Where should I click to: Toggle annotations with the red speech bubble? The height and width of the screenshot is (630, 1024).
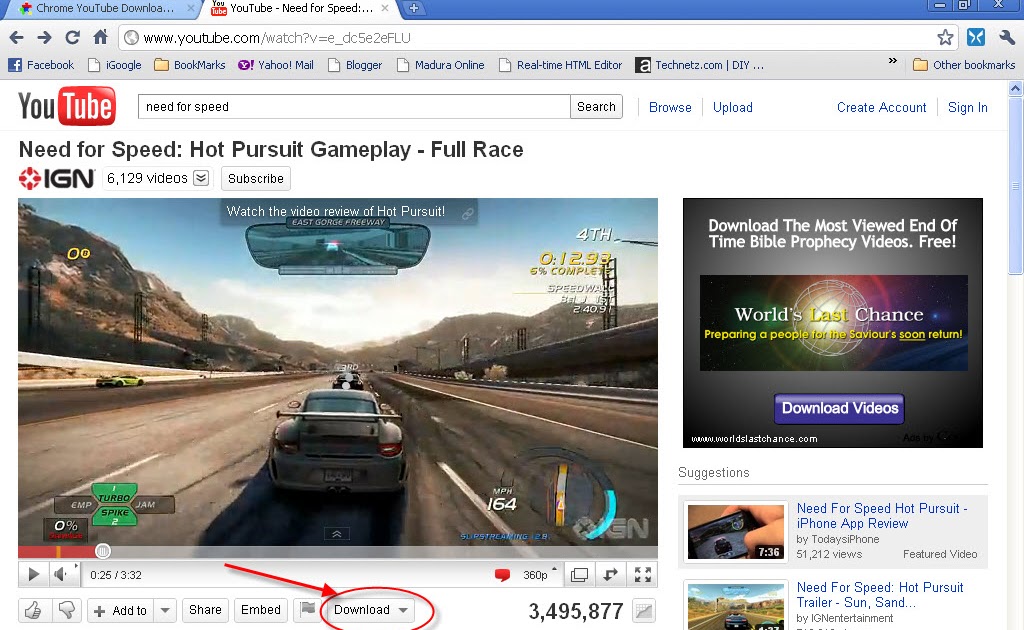502,575
